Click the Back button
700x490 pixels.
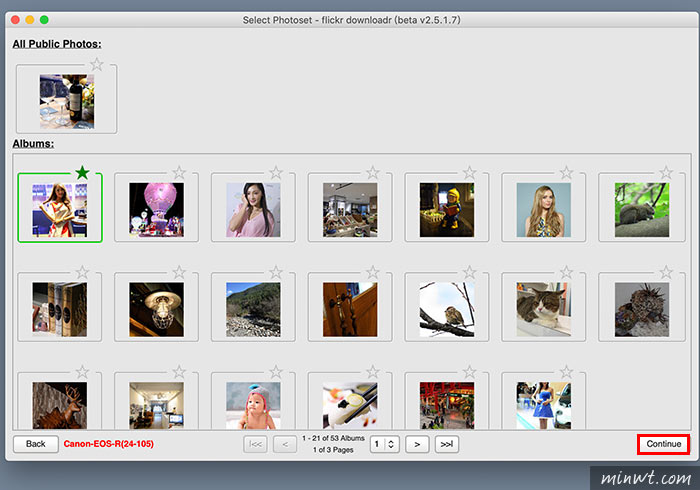[x=36, y=444]
